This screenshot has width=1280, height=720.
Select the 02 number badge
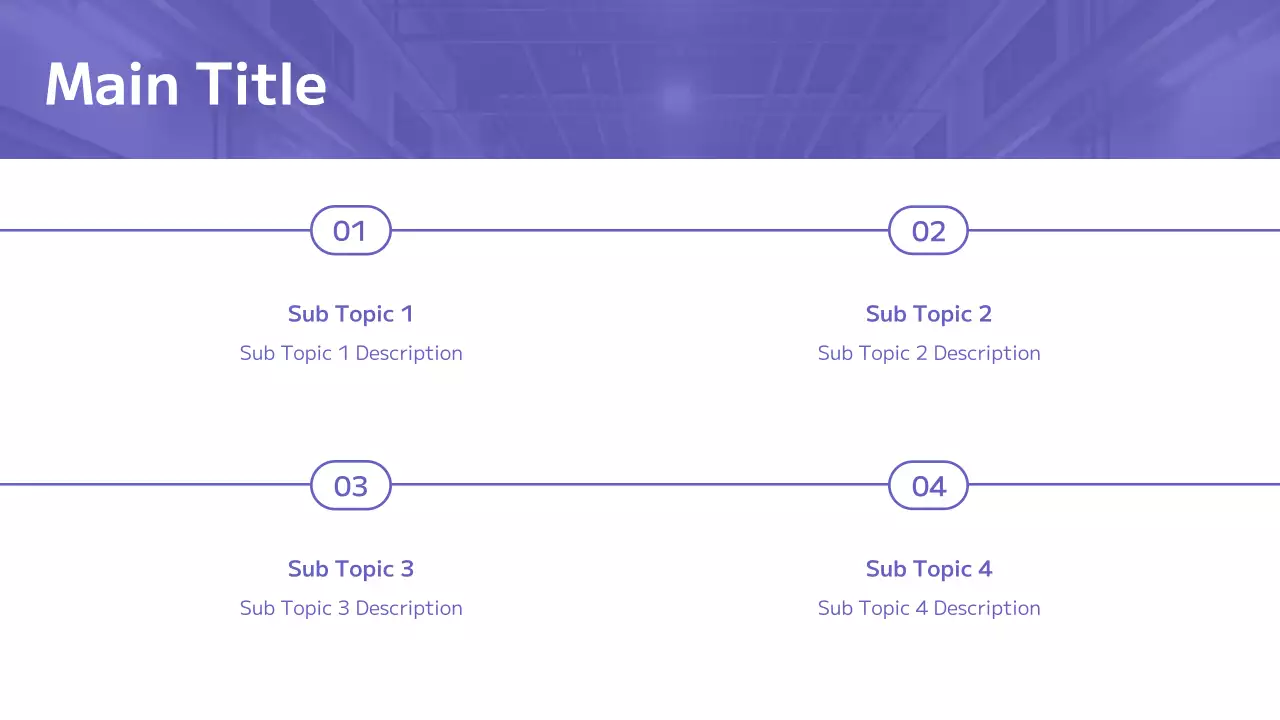click(928, 231)
